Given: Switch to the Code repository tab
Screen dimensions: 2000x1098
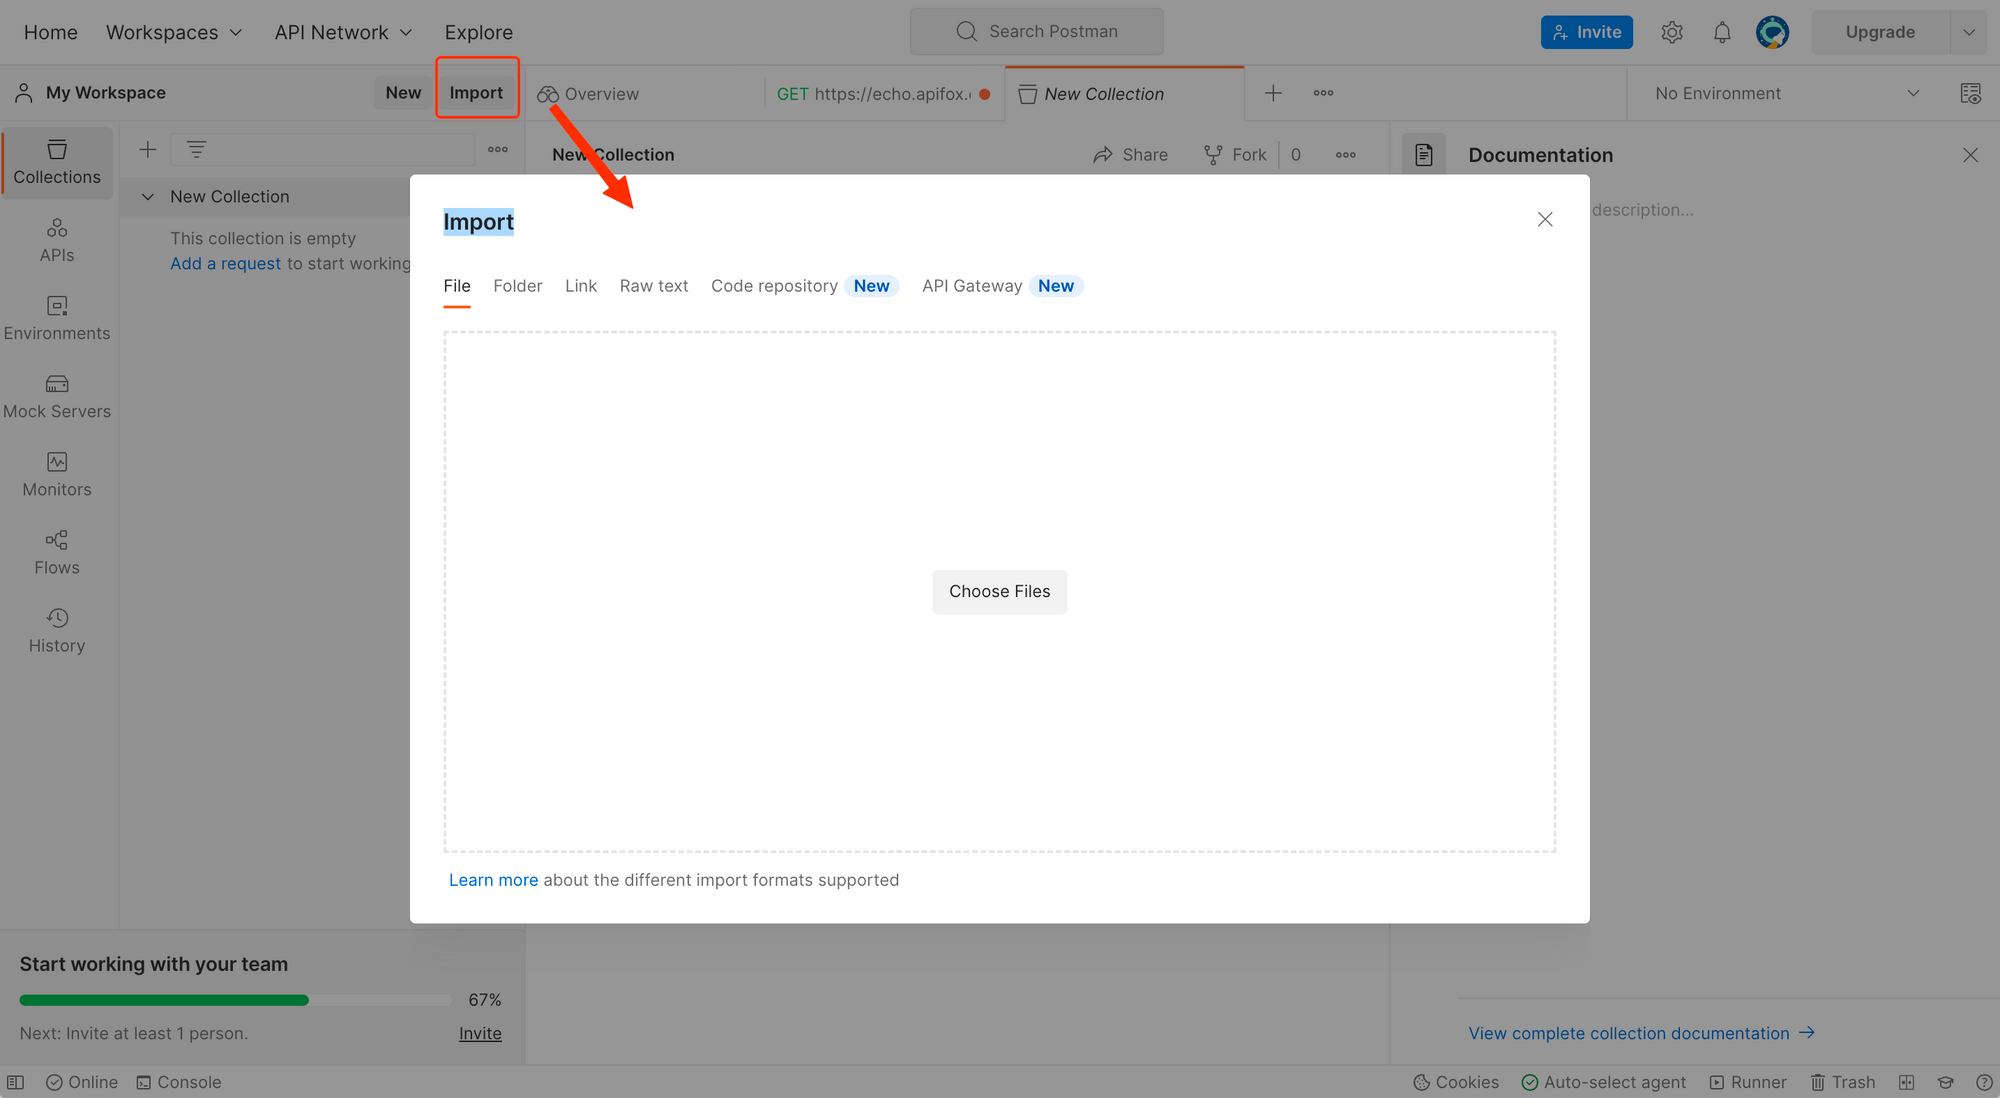Looking at the screenshot, I should pyautogui.click(x=805, y=286).
